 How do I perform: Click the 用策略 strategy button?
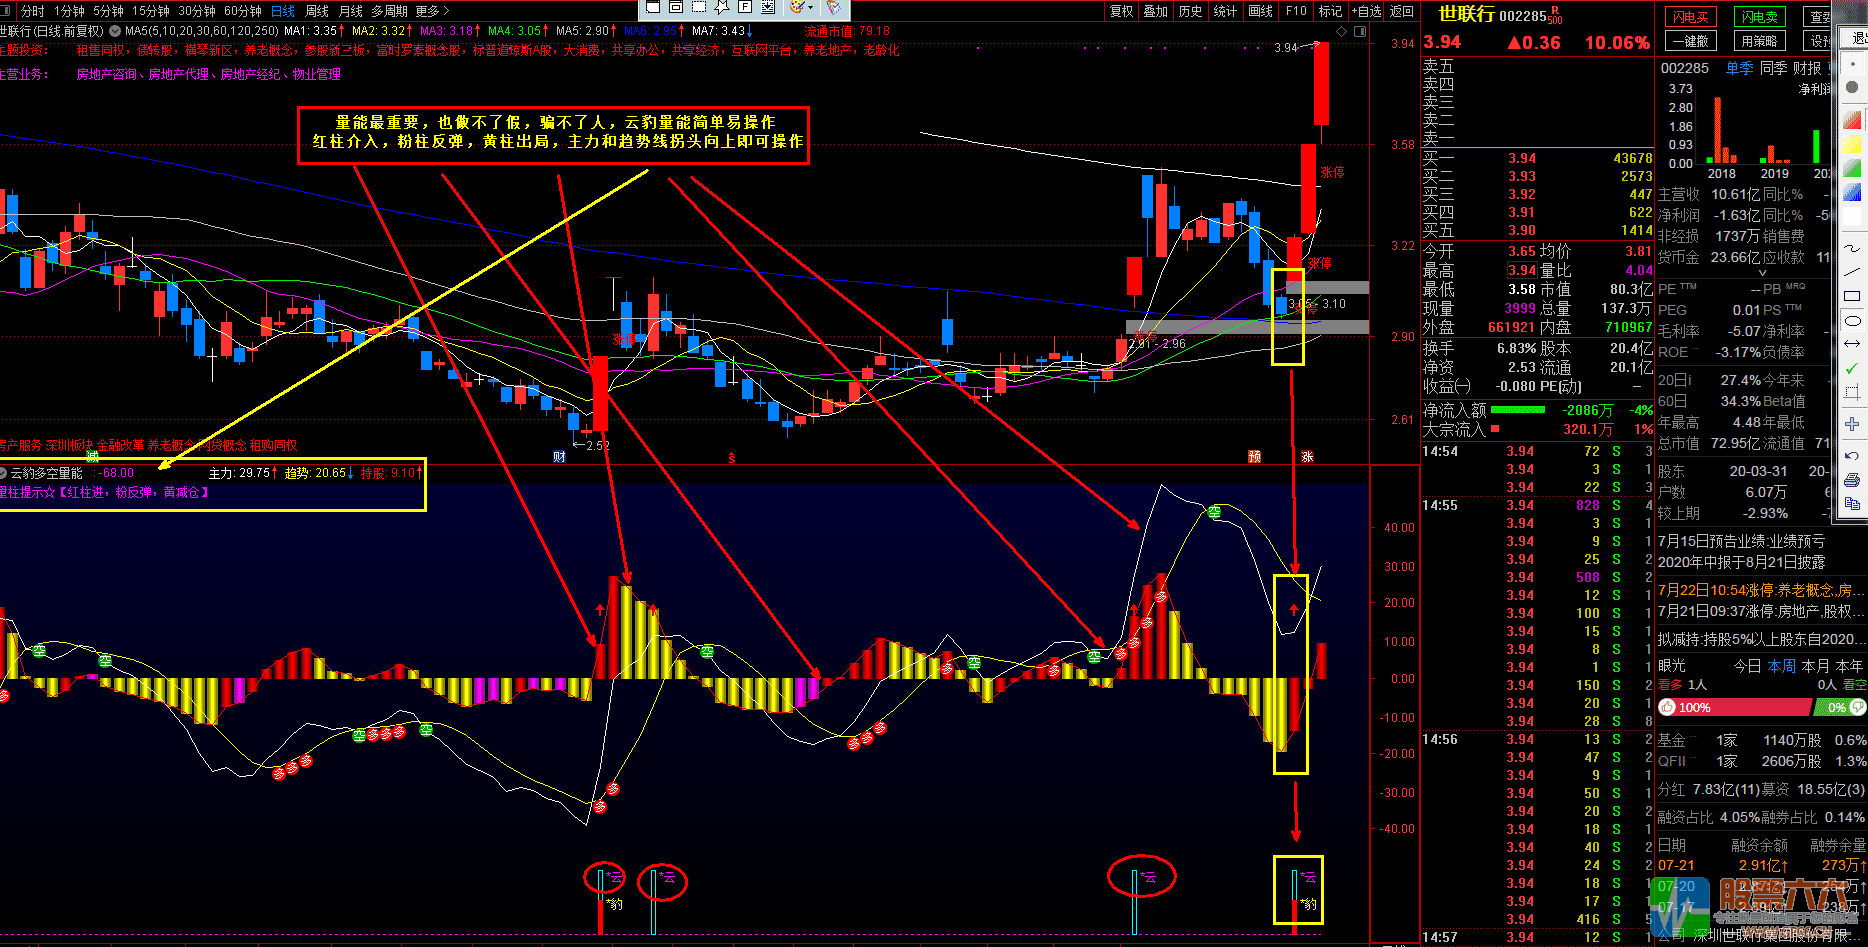click(1760, 41)
